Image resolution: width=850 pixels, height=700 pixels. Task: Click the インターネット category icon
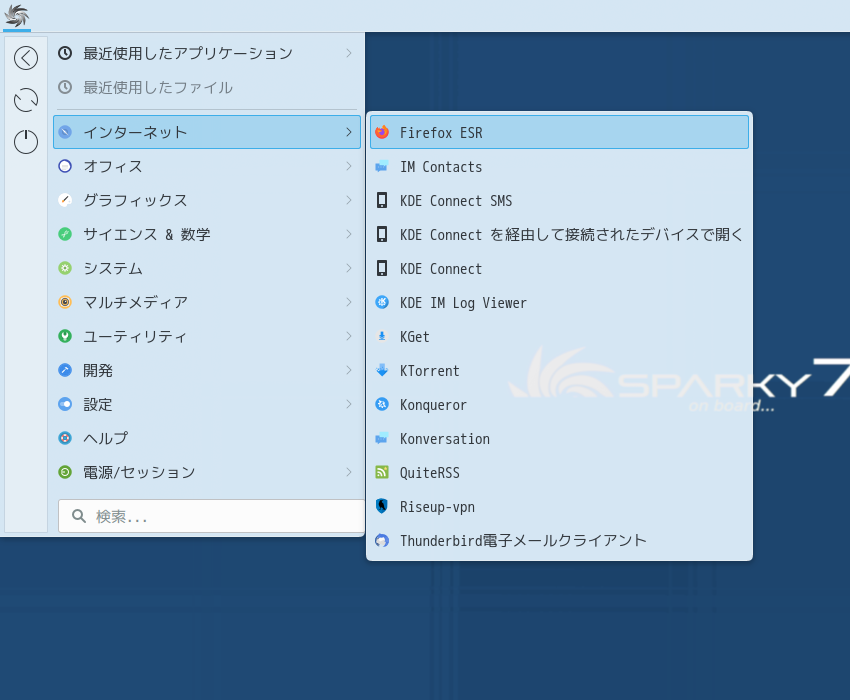pos(65,132)
